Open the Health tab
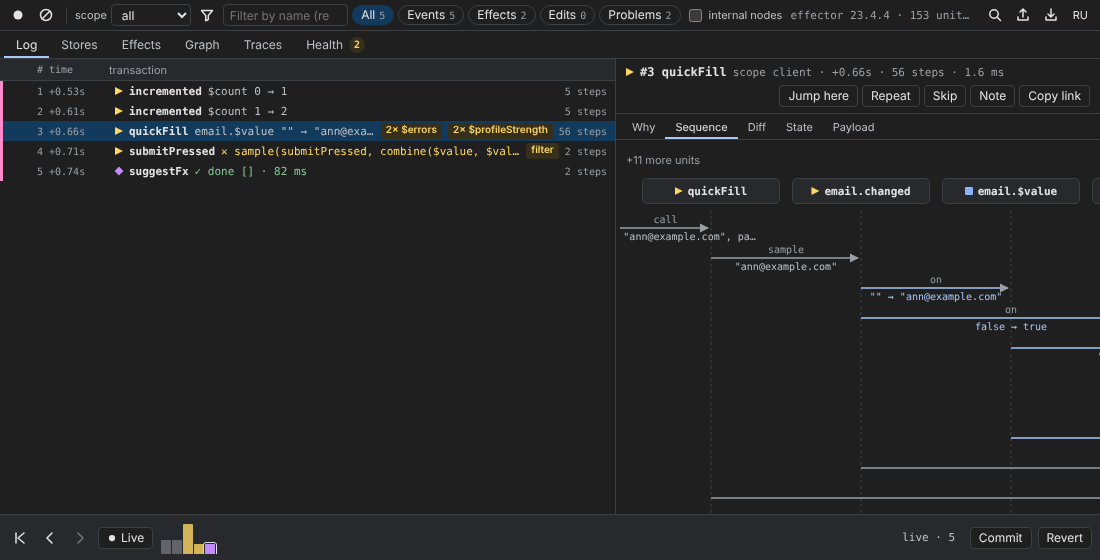This screenshot has height=560, width=1100. [334, 44]
